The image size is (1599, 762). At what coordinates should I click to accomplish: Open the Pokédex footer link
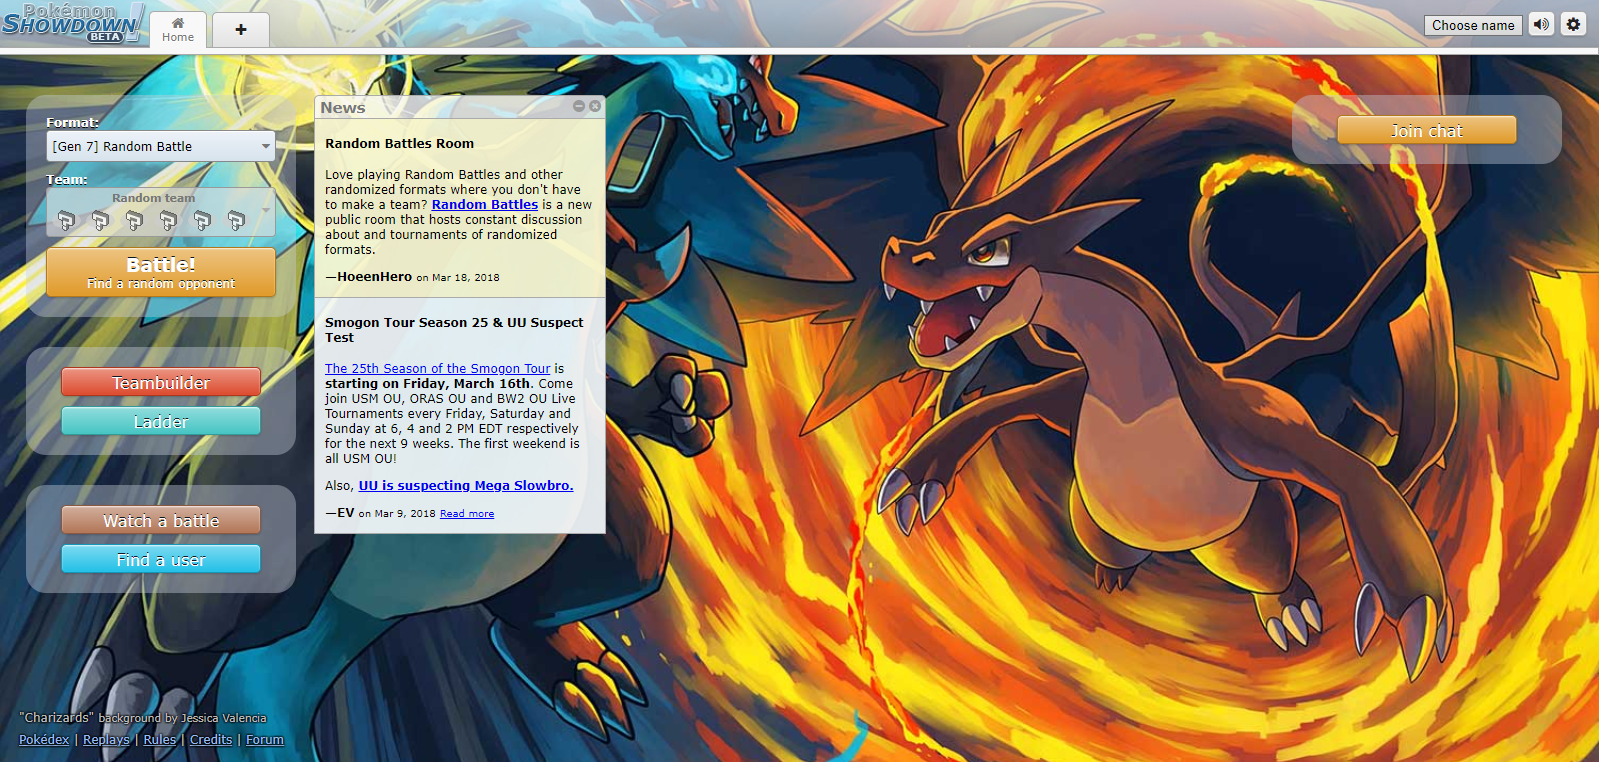[44, 740]
